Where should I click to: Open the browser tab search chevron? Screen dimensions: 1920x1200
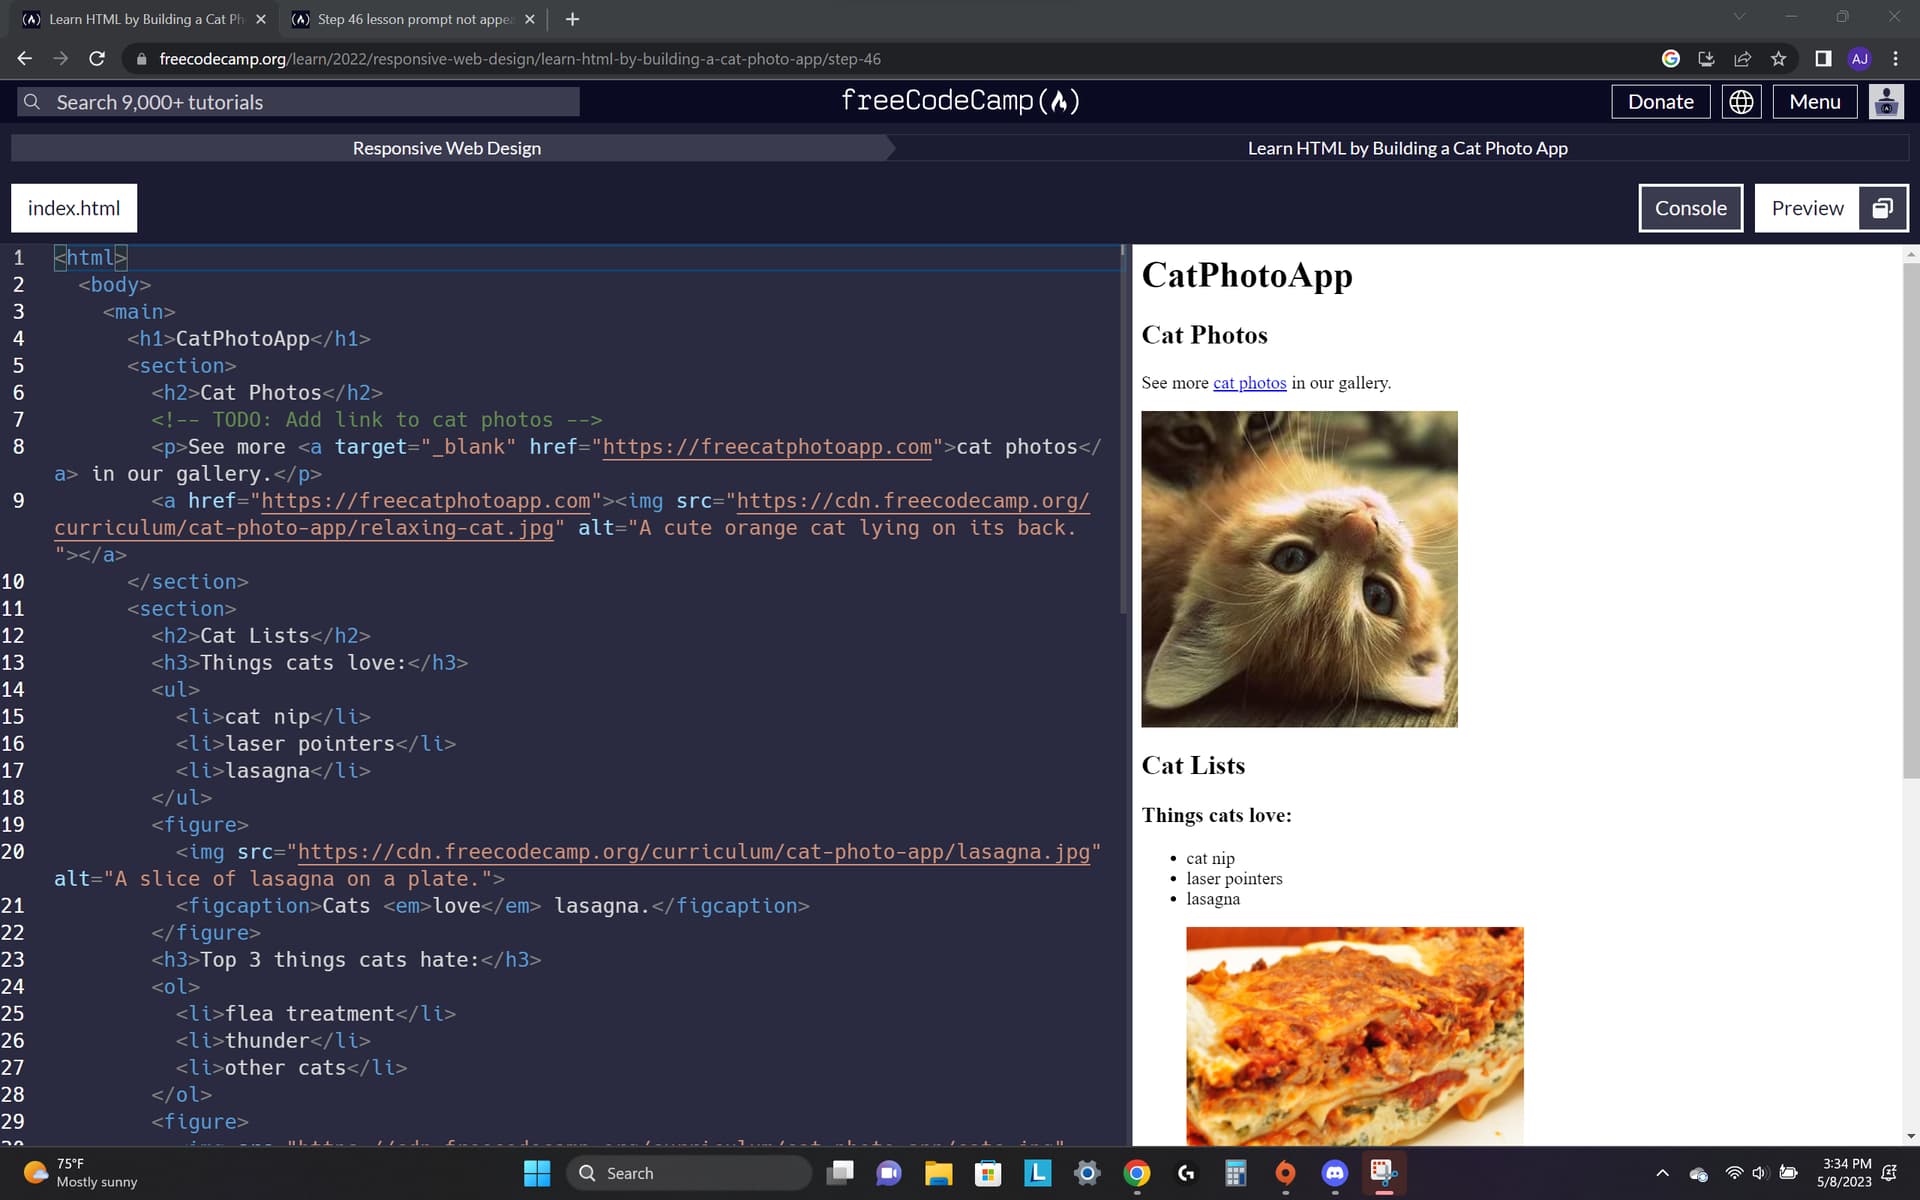1739,16
